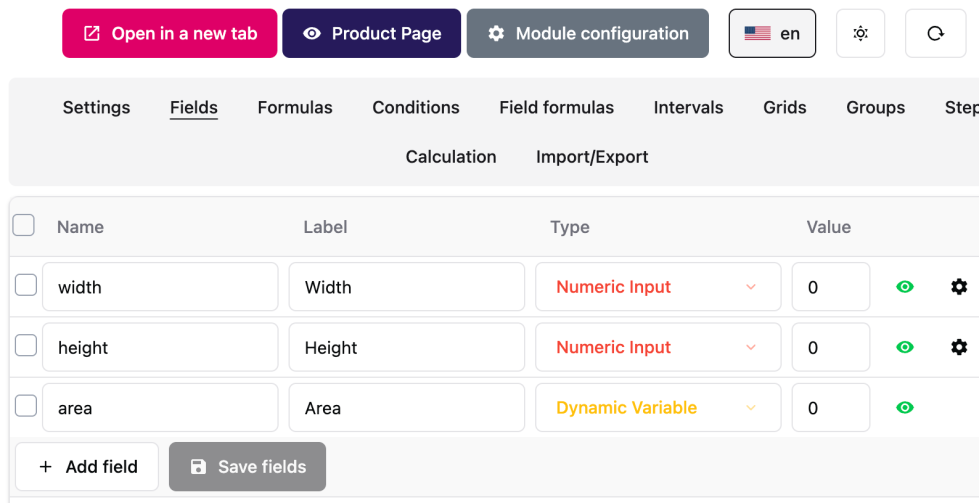Open settings gear for the height field
Screen dimensions: 979x503
coord(959,347)
